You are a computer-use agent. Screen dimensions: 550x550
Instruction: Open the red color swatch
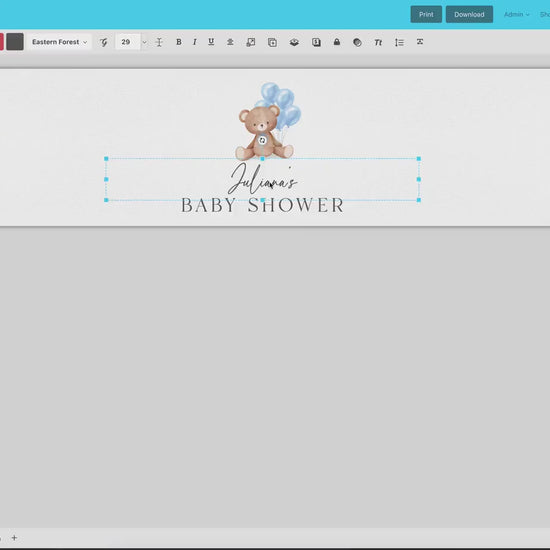pyautogui.click(x=1, y=42)
